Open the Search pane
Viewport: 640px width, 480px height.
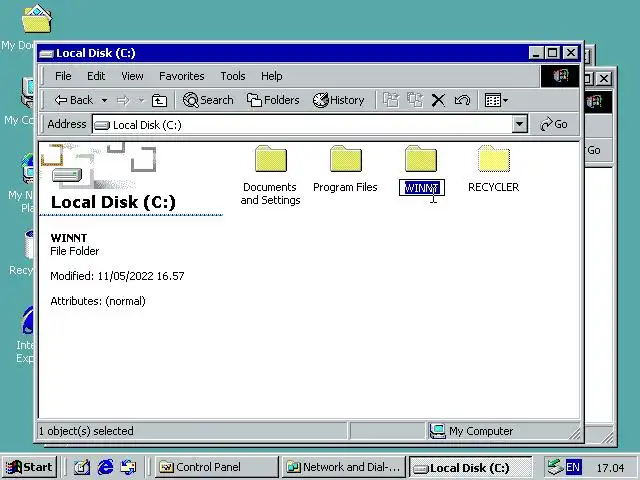point(208,100)
